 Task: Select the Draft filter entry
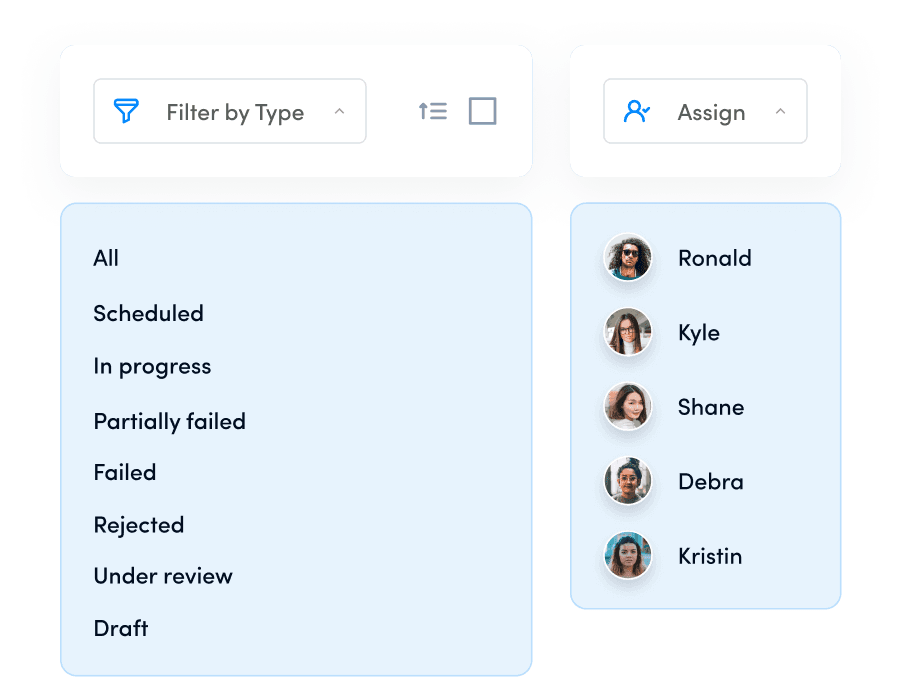tap(120, 628)
